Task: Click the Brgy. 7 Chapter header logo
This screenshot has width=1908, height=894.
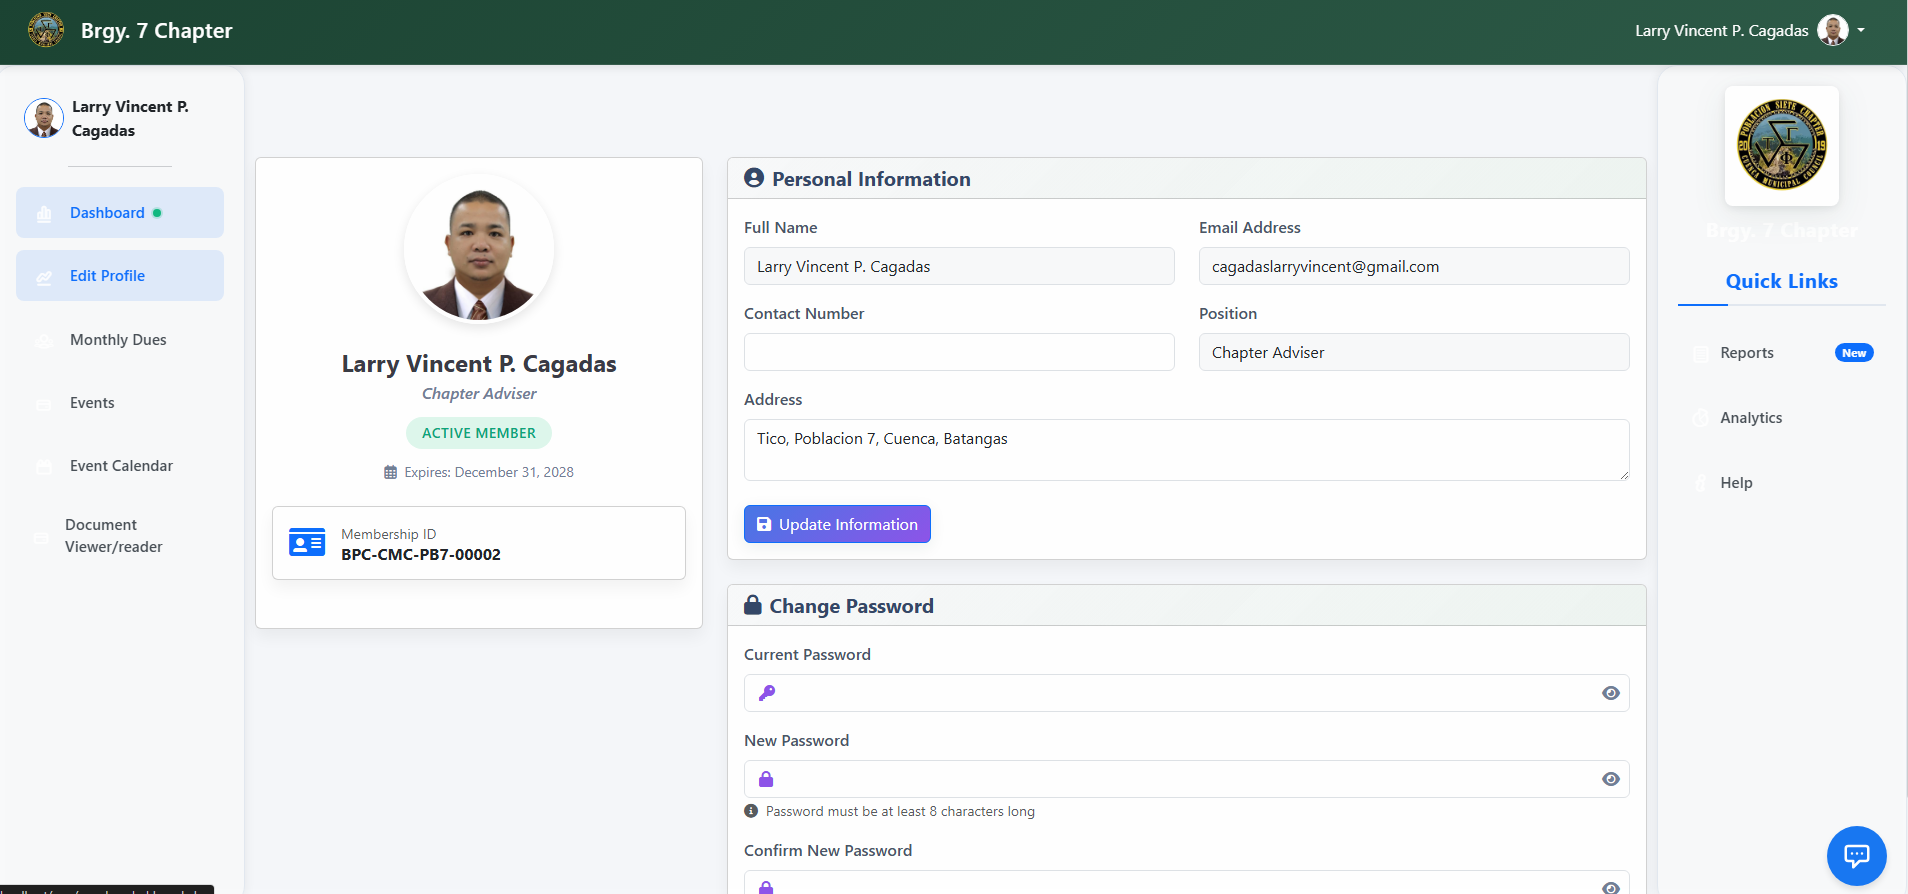Action: pyautogui.click(x=46, y=31)
